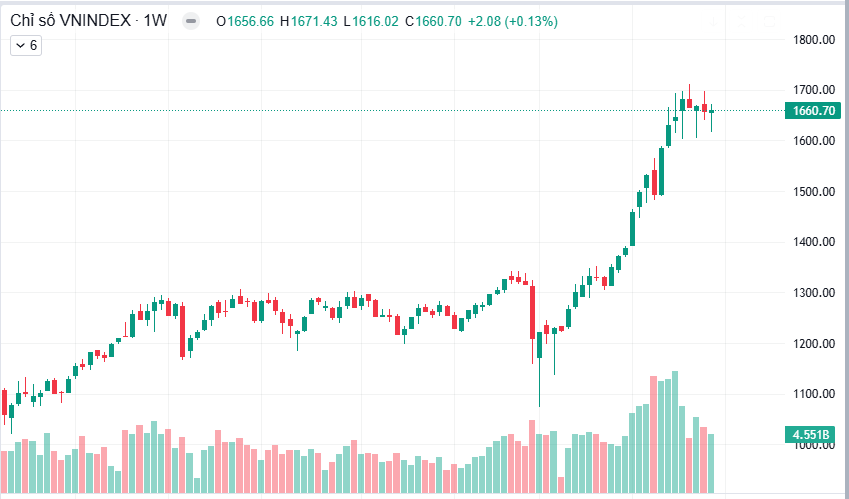Select the tallest green volume bar
The height and width of the screenshot is (499, 849).
(675, 432)
